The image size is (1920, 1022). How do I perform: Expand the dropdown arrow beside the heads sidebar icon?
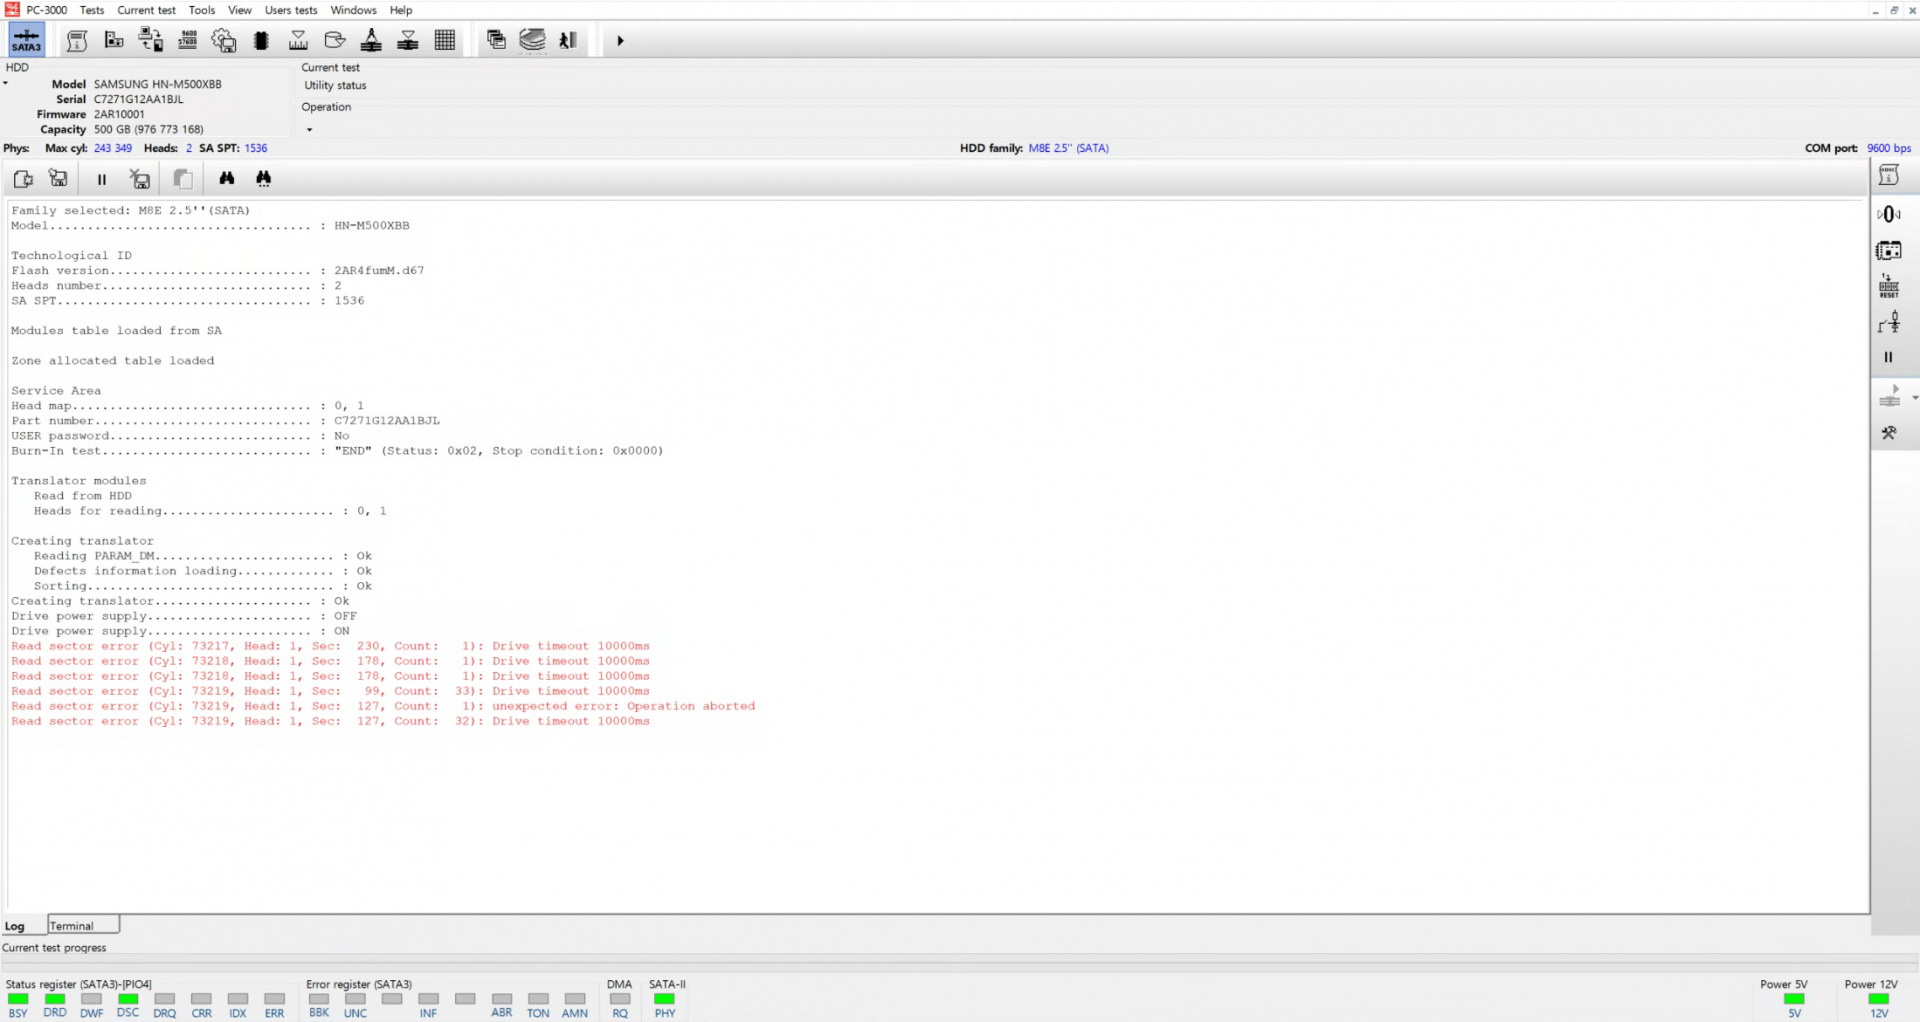(x=1914, y=398)
